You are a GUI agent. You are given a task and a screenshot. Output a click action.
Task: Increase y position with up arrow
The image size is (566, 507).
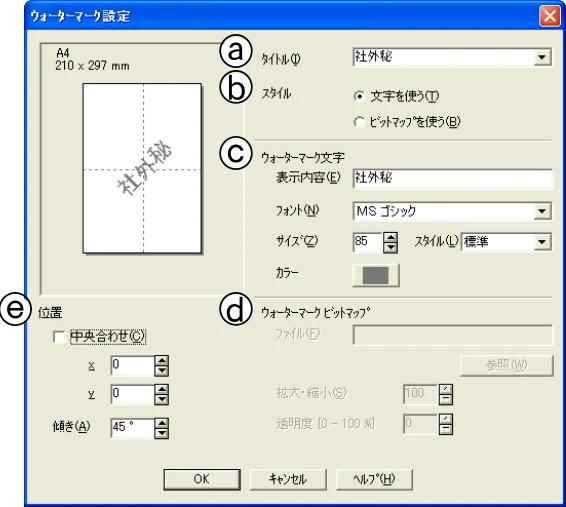coord(161,390)
